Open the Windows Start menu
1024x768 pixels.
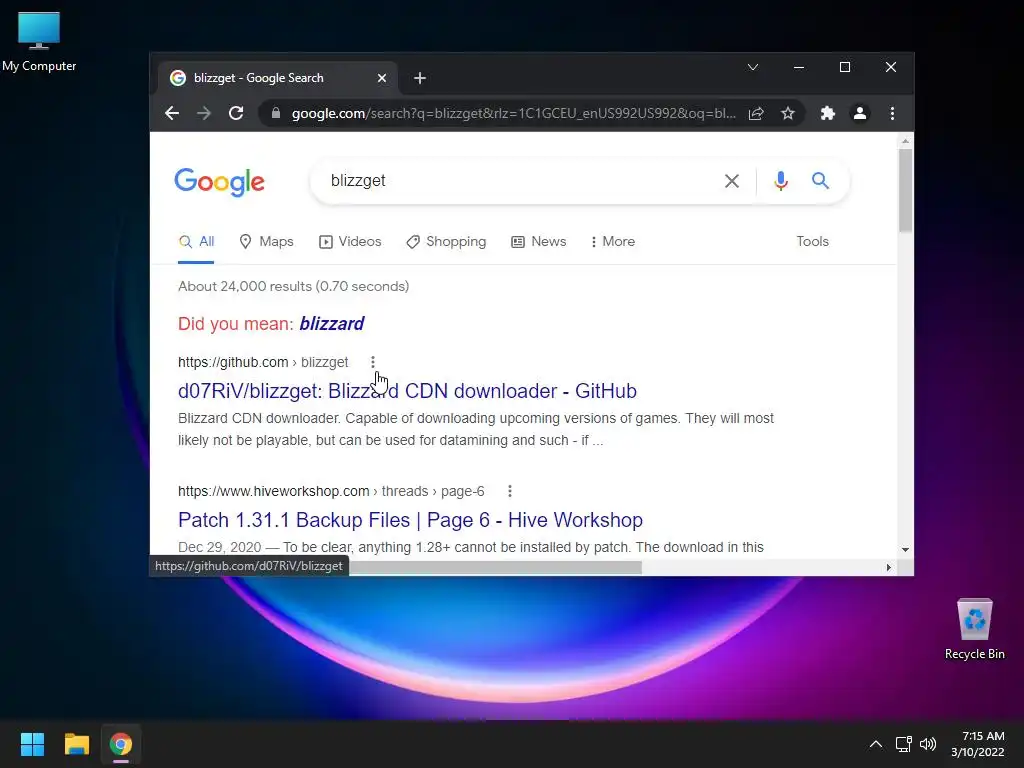[32, 744]
